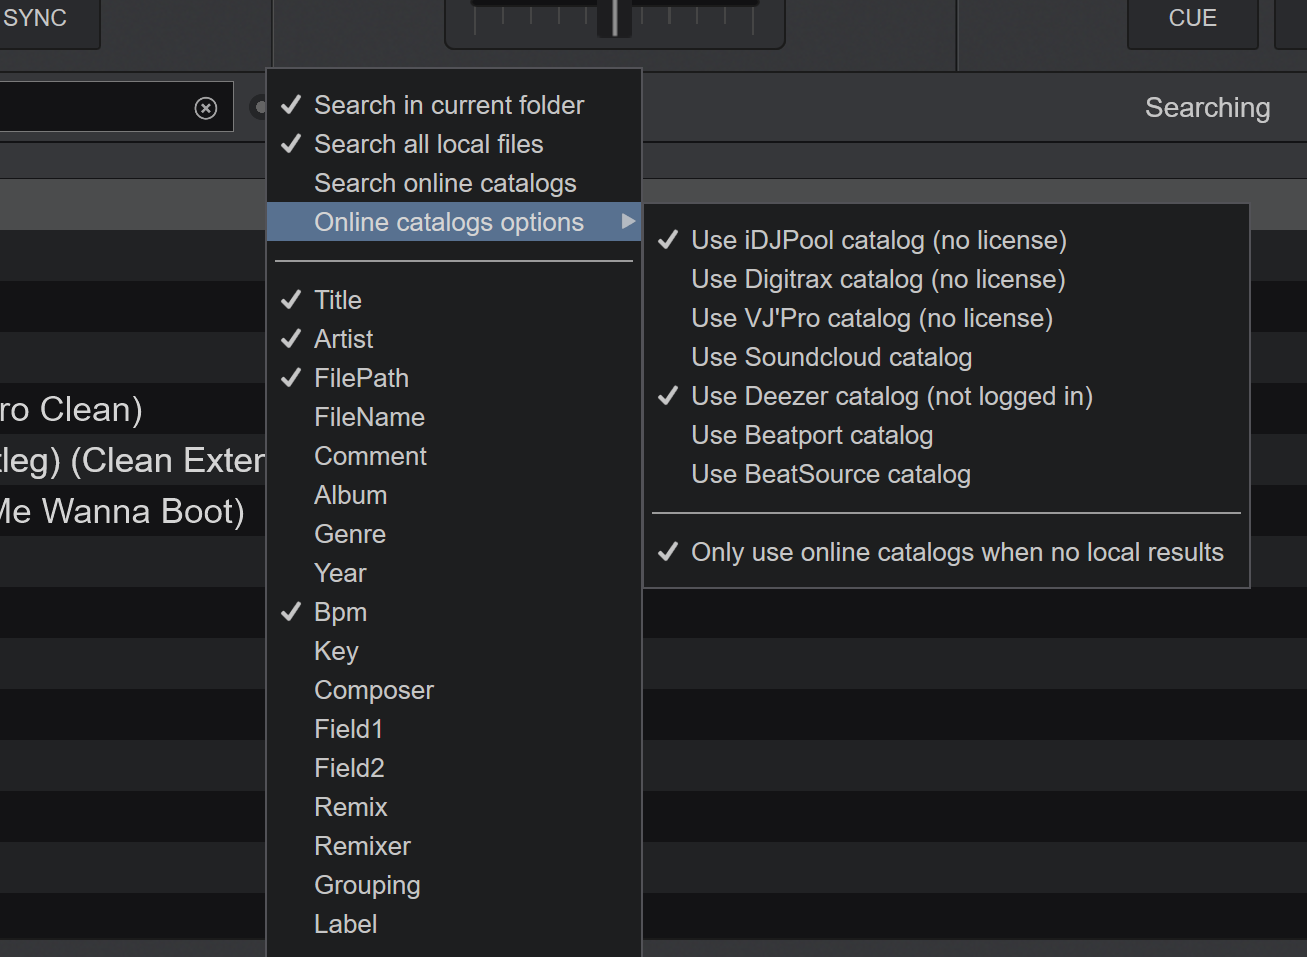Toggle Only use online catalogs when no local results
The width and height of the screenshot is (1307, 957).
946,552
